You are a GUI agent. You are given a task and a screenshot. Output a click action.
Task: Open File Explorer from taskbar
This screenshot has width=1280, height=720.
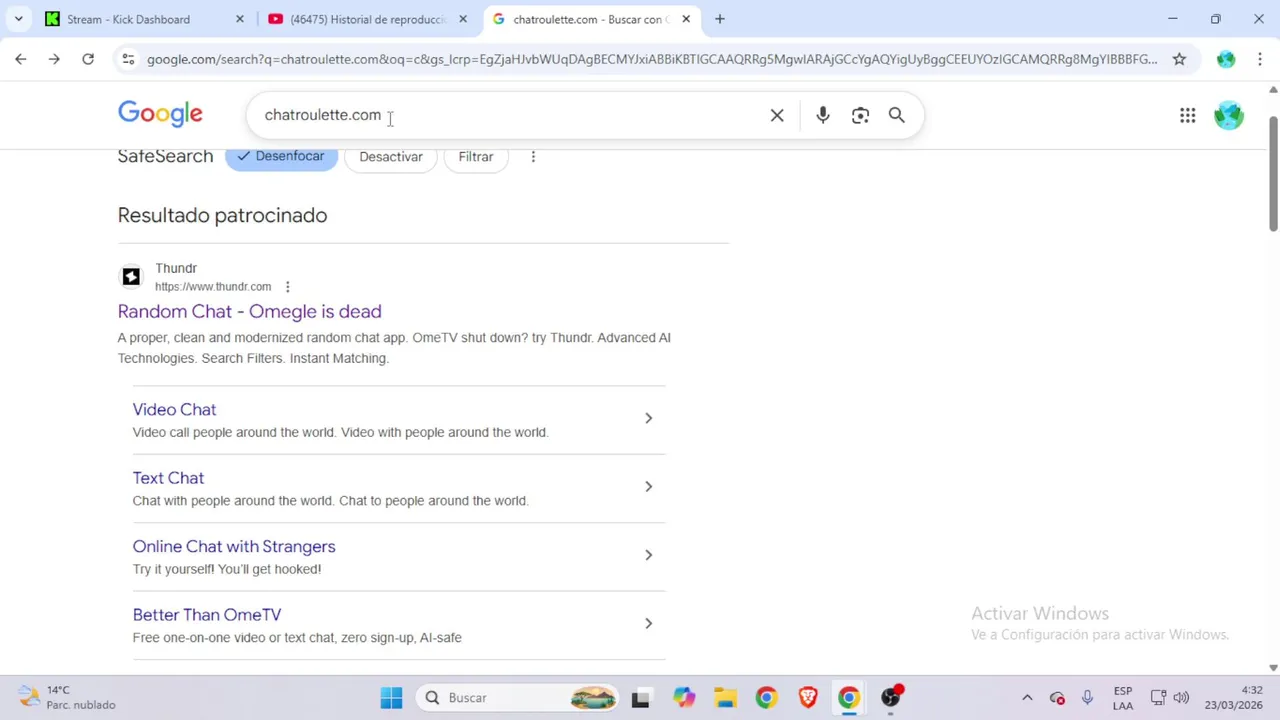click(x=725, y=698)
